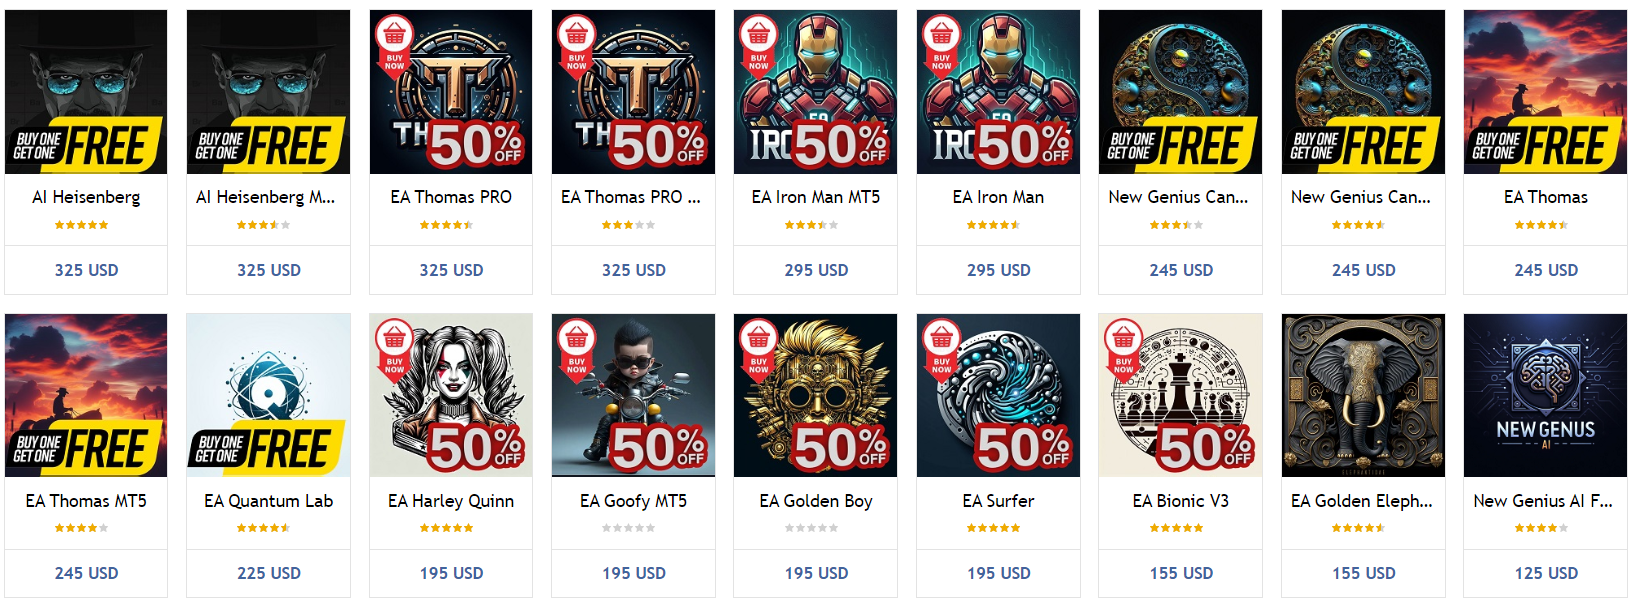Open the EA Harley Quinn title link

451,501
